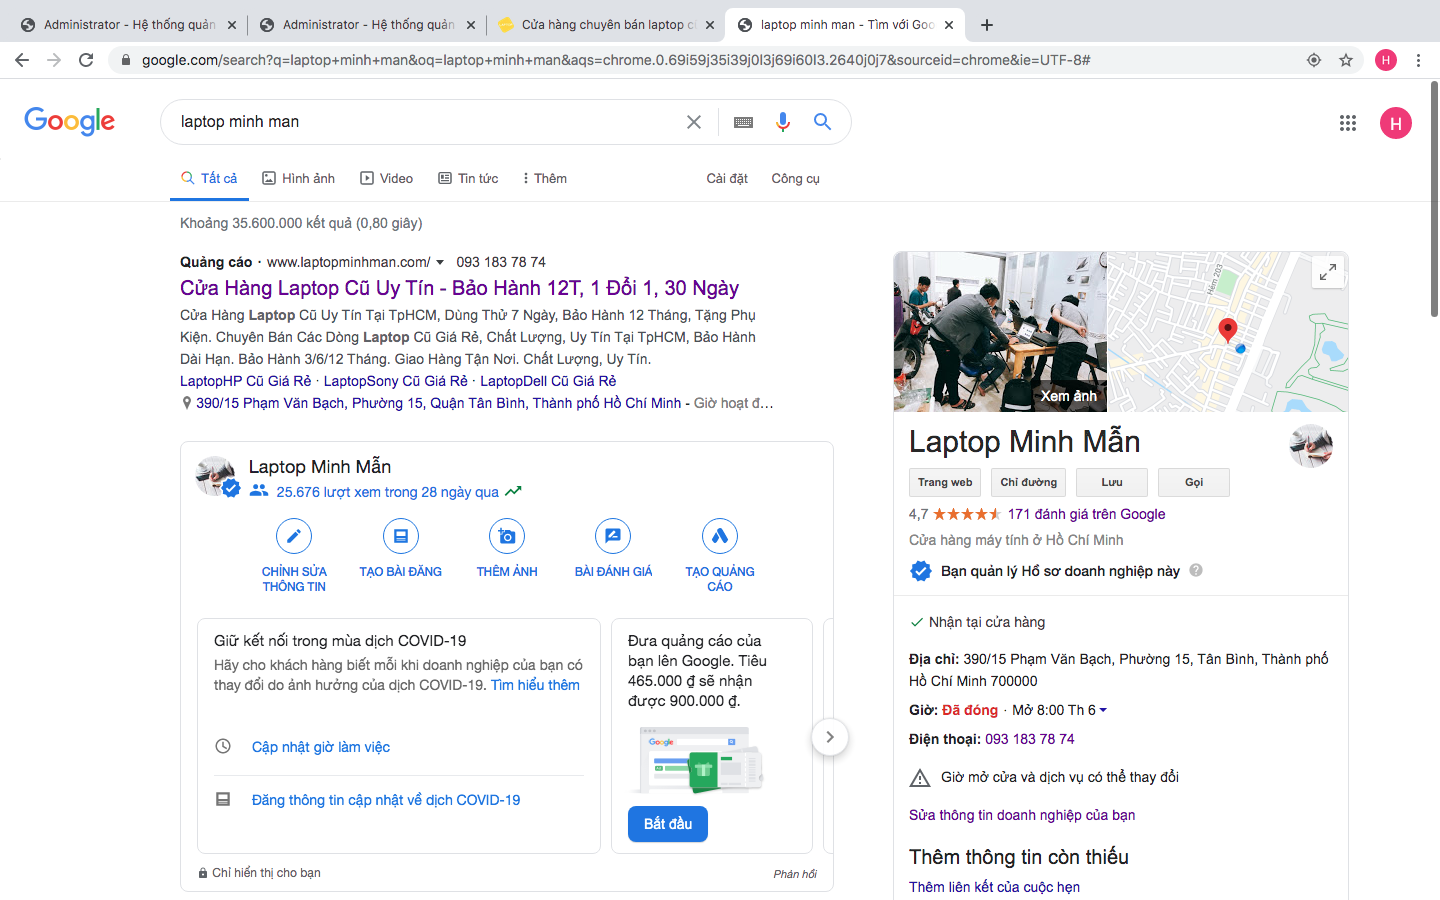Viewport: 1440px width, 900px height.
Task: Click Chỉnh sửa thông tin pencil icon
Action: point(294,536)
